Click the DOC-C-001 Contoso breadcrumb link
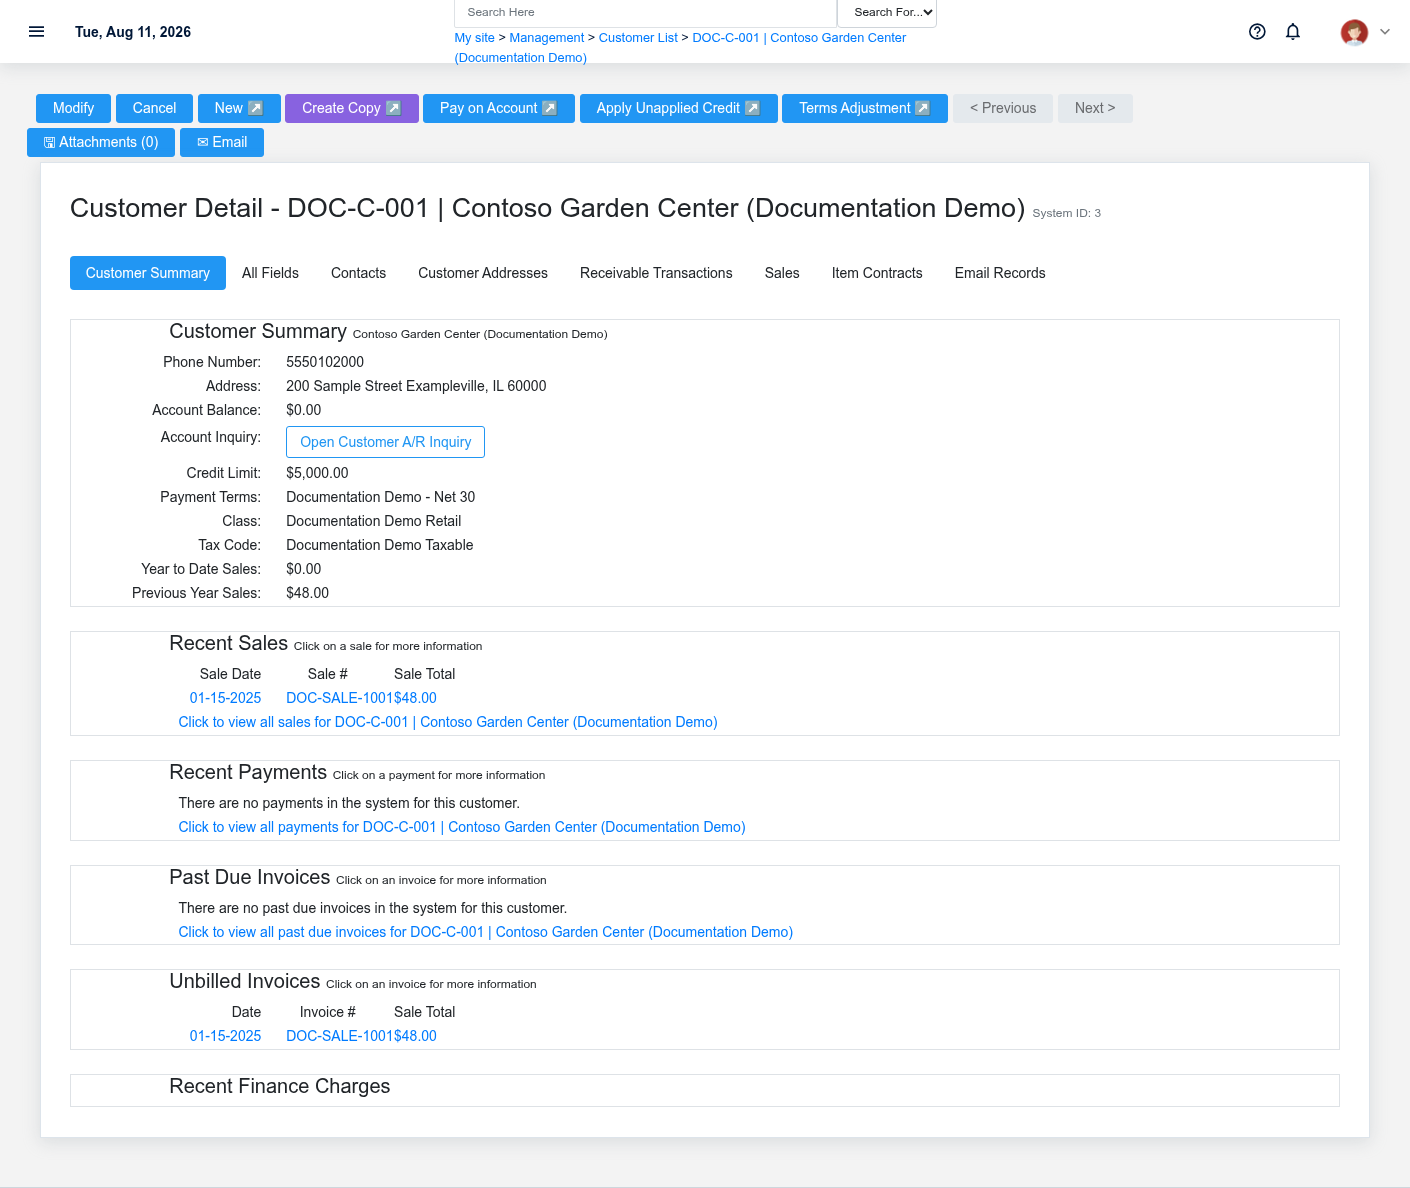1410x1188 pixels. click(x=799, y=38)
